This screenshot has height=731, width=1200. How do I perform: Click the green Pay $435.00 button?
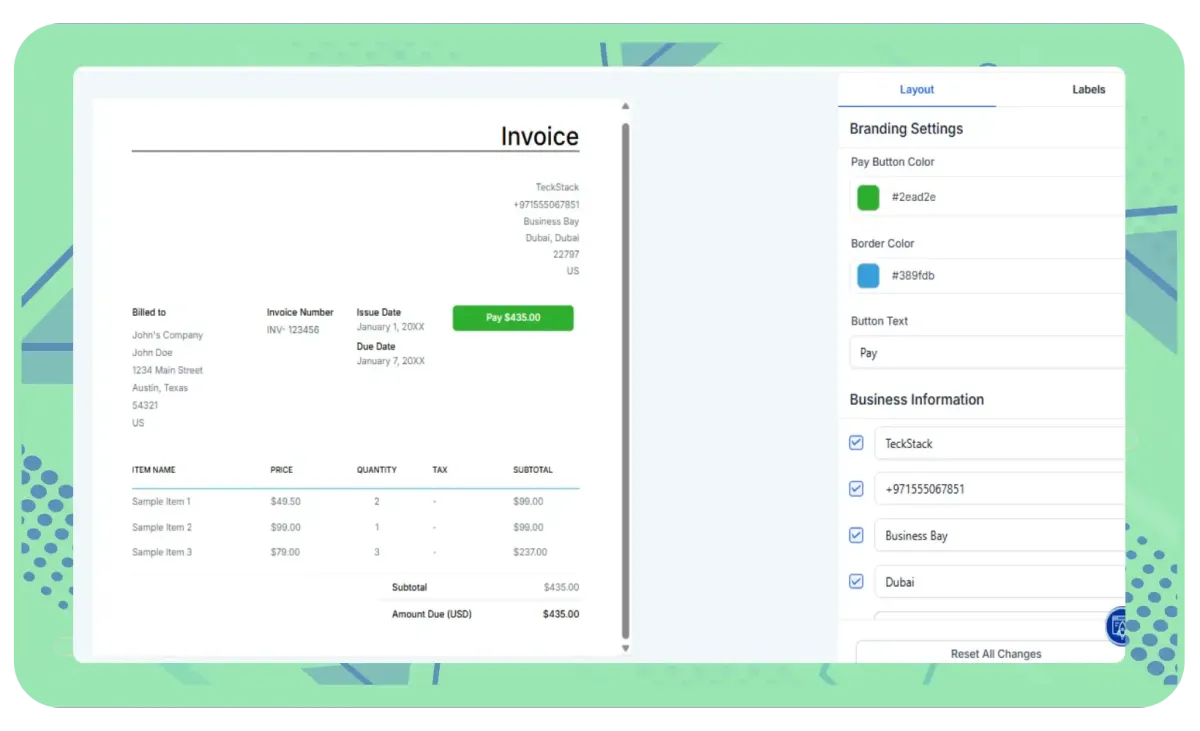tap(512, 317)
